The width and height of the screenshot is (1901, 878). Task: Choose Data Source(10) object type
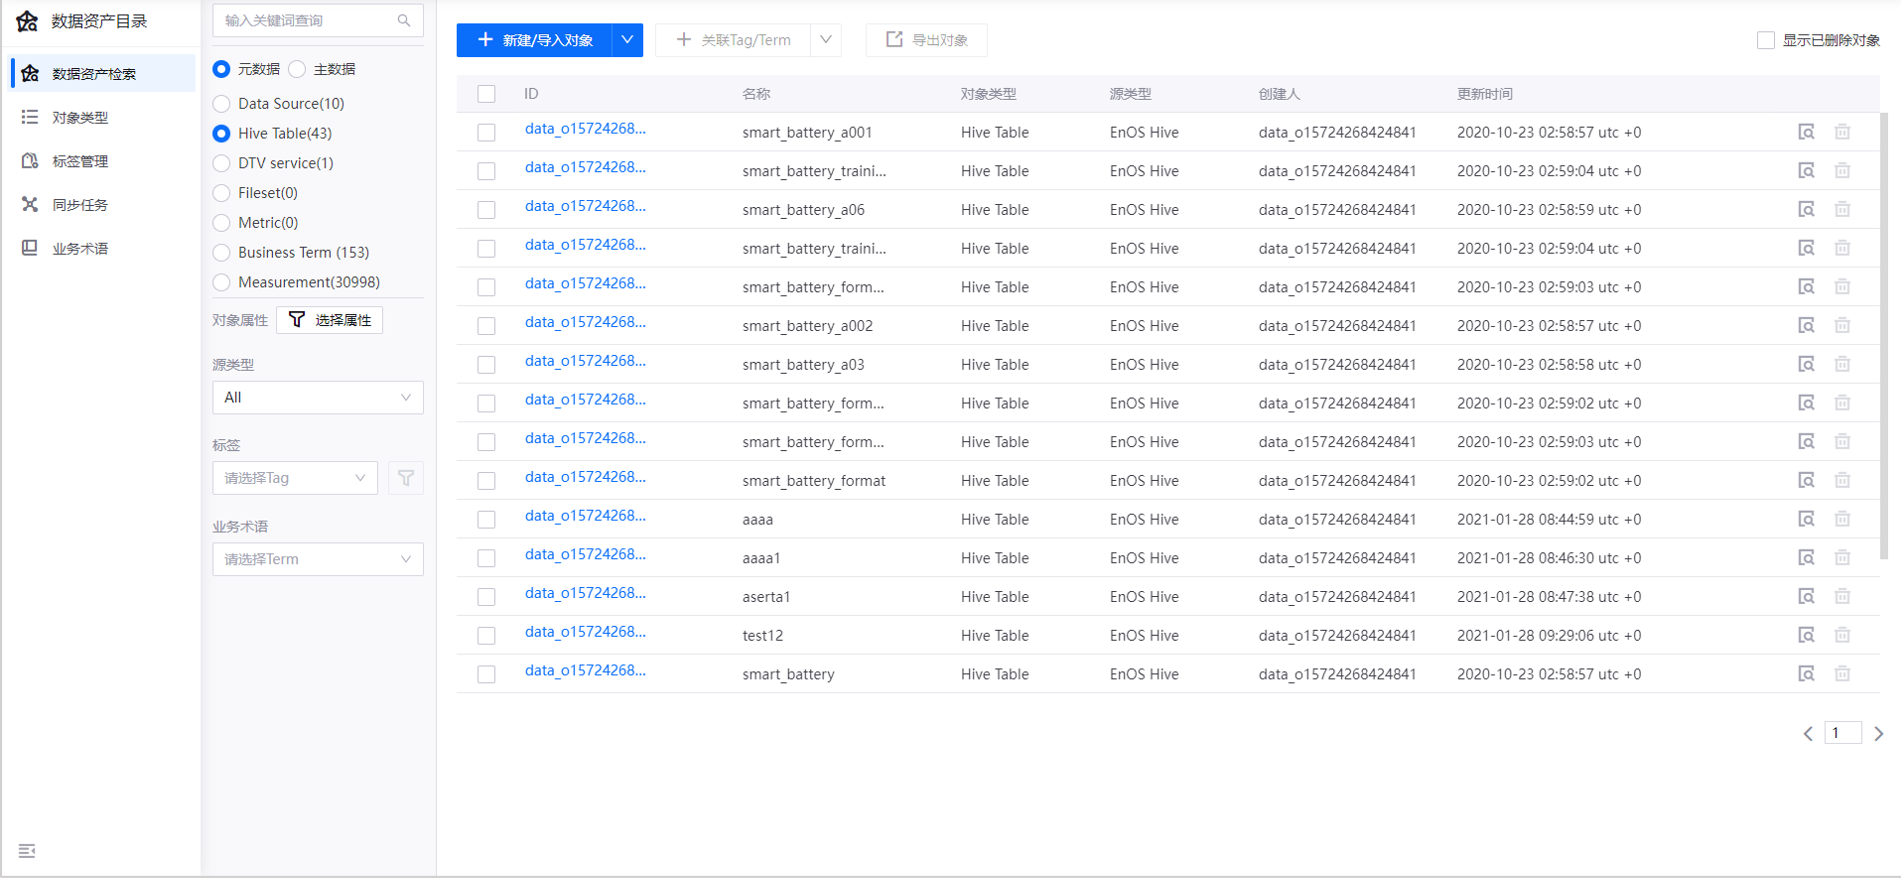coord(221,103)
